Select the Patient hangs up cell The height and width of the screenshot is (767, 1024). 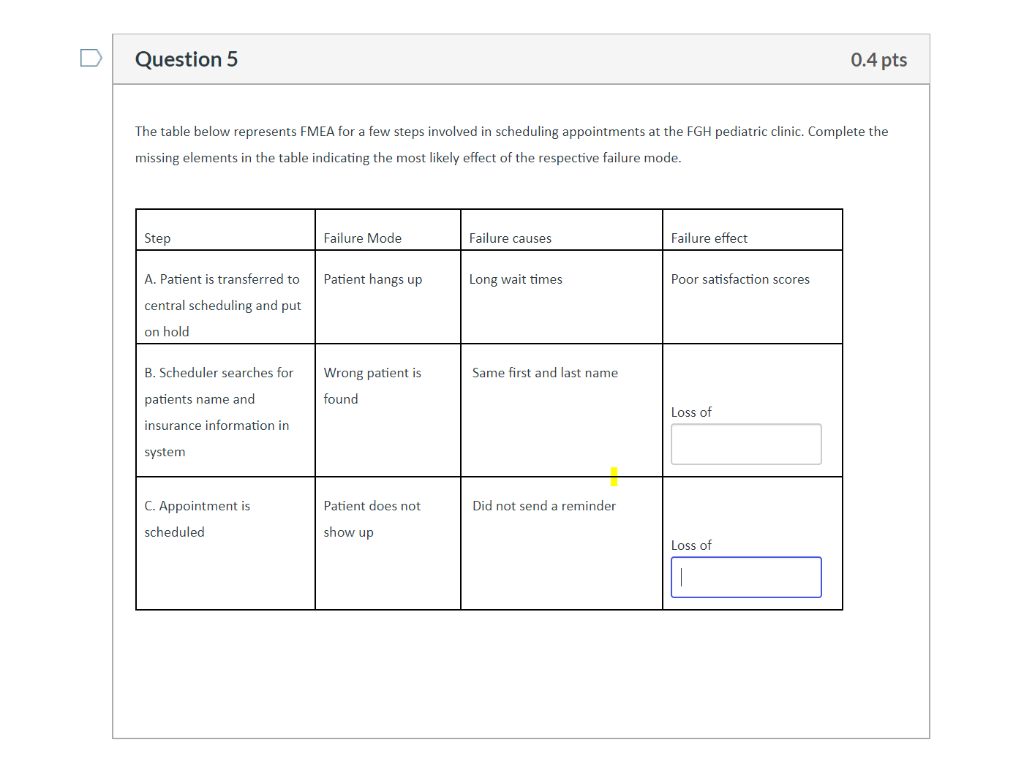(x=373, y=279)
